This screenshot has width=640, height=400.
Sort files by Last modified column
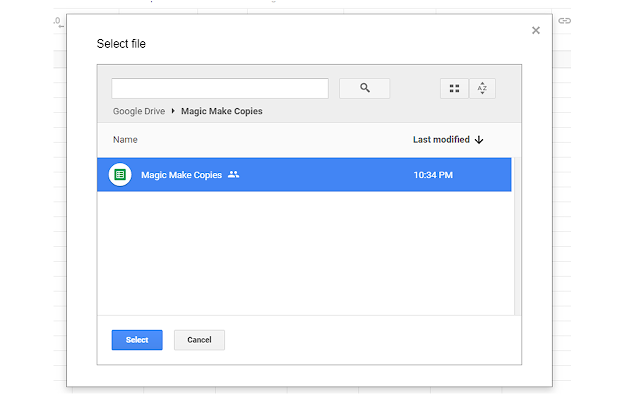pos(441,140)
